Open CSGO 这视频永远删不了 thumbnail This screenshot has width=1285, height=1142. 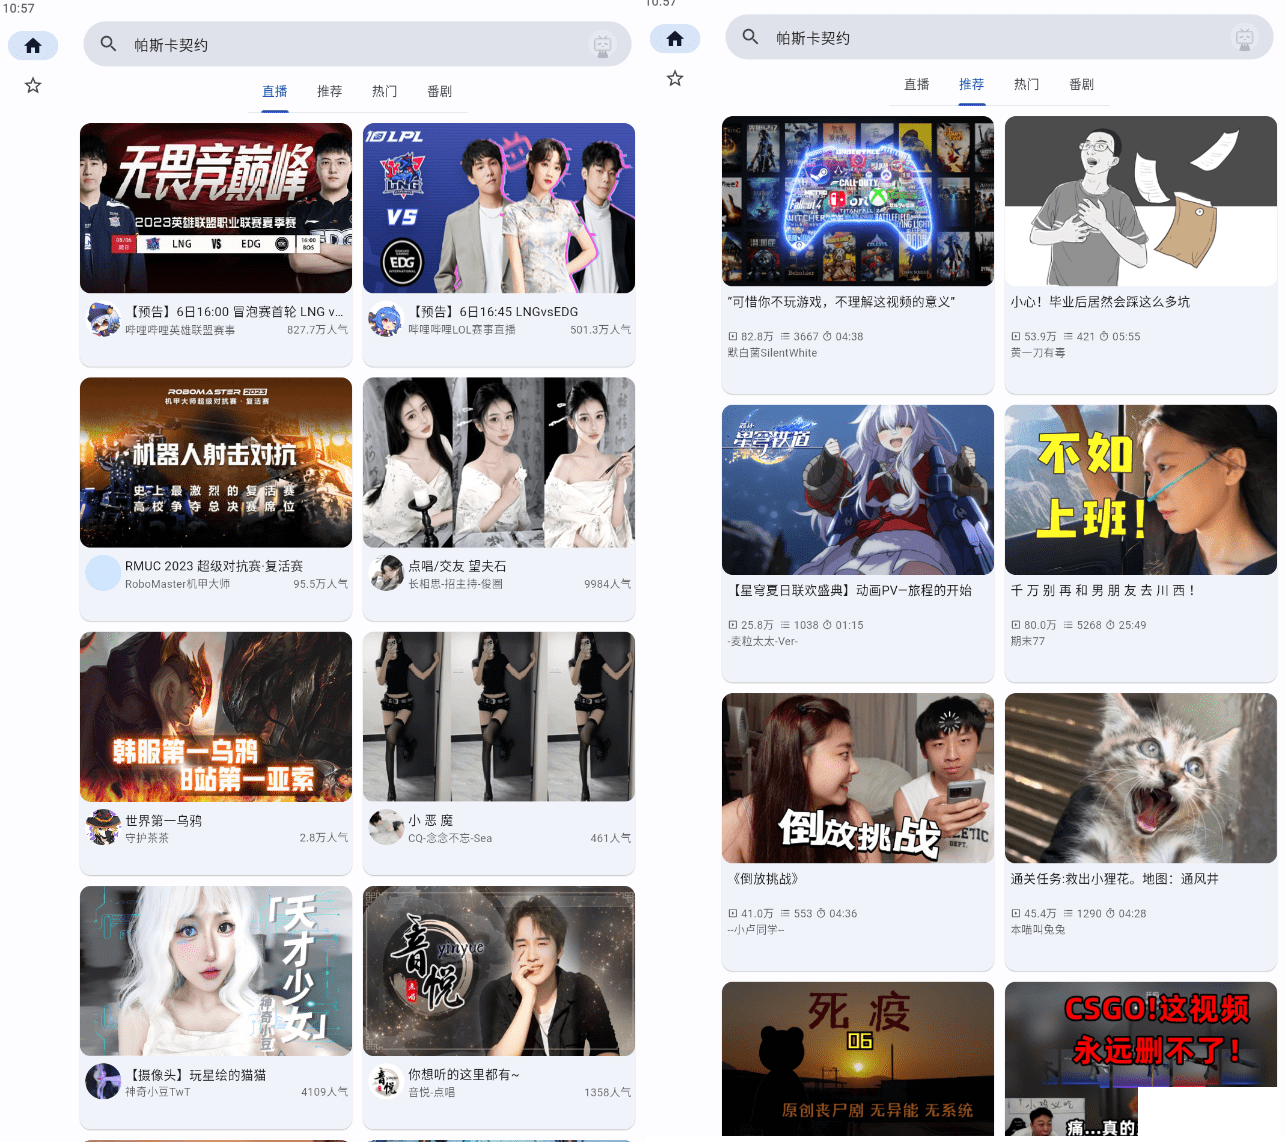[x=1141, y=1059]
